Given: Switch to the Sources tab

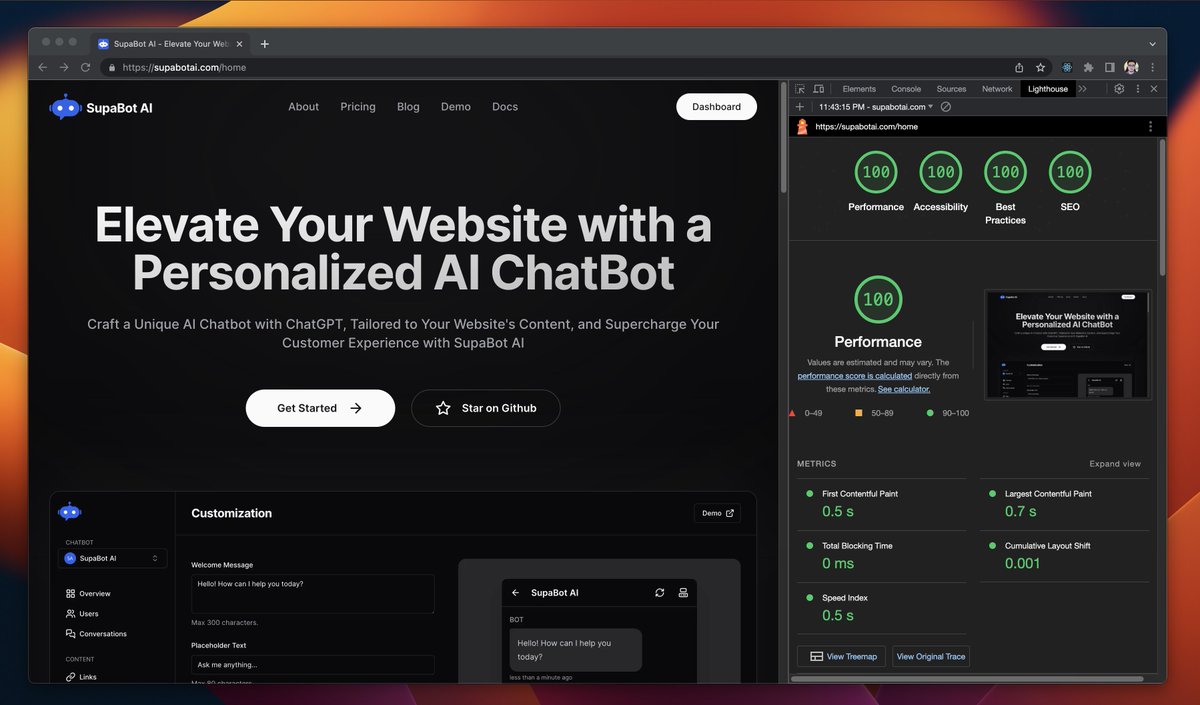Looking at the screenshot, I should tap(951, 89).
